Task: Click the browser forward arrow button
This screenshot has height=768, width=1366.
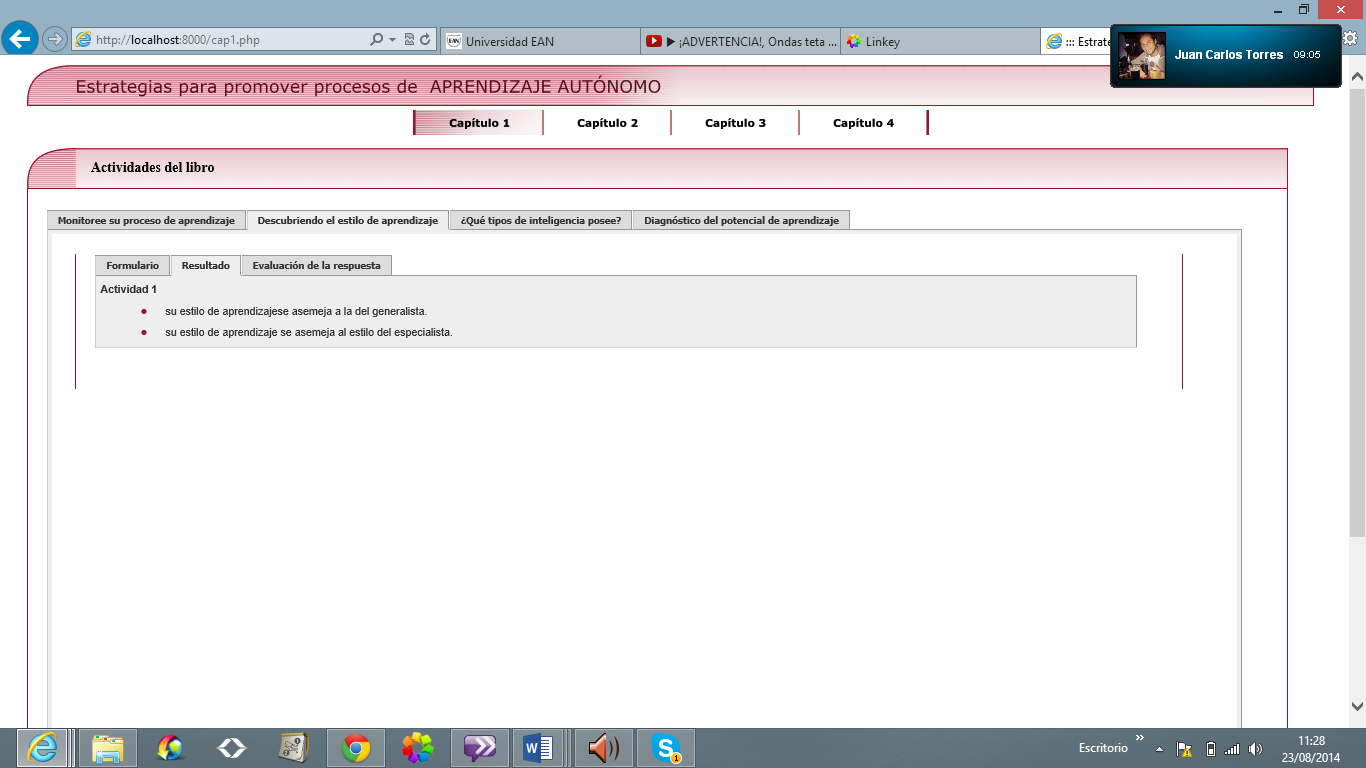Action: [x=55, y=40]
